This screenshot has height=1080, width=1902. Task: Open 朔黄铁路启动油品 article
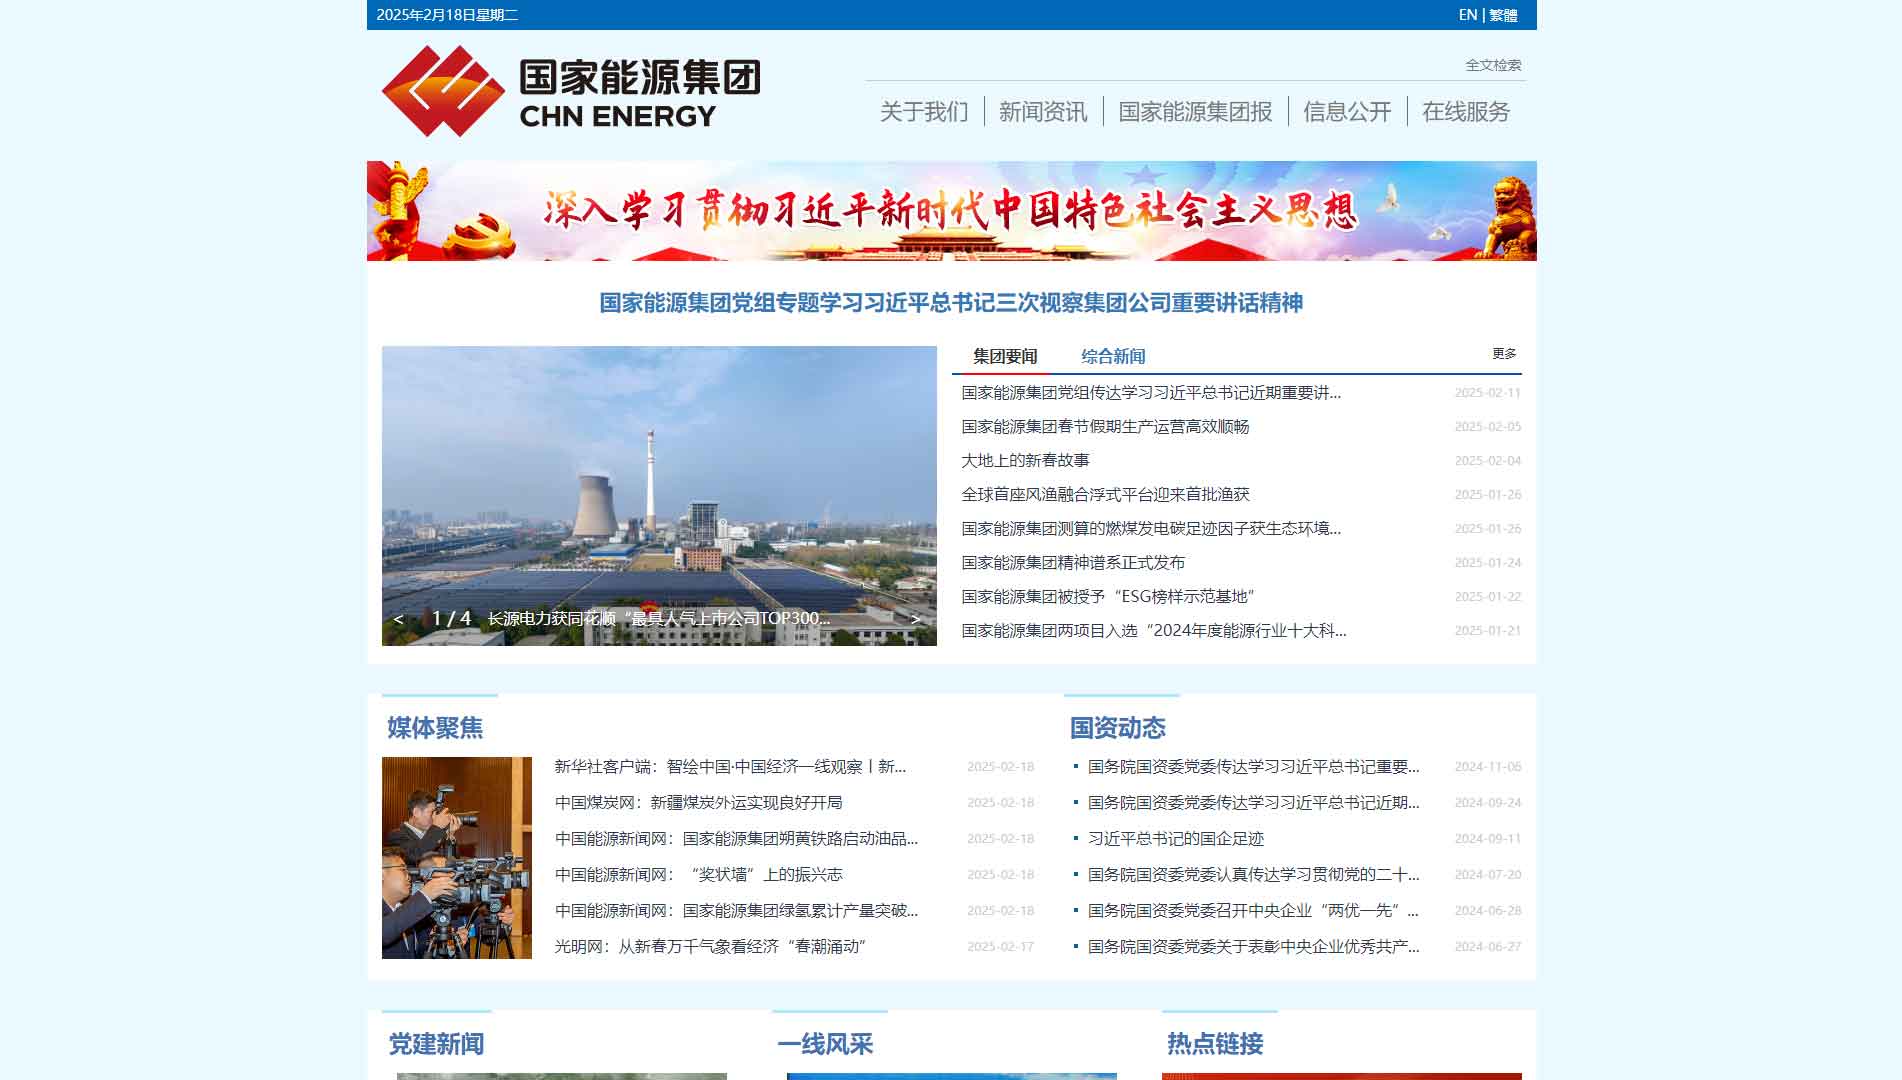click(x=736, y=839)
